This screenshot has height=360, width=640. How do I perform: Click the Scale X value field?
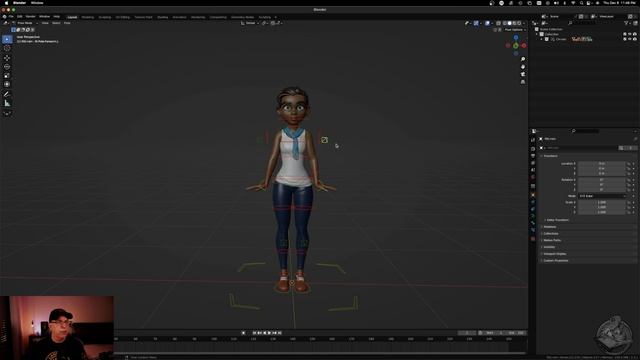tap(602, 202)
